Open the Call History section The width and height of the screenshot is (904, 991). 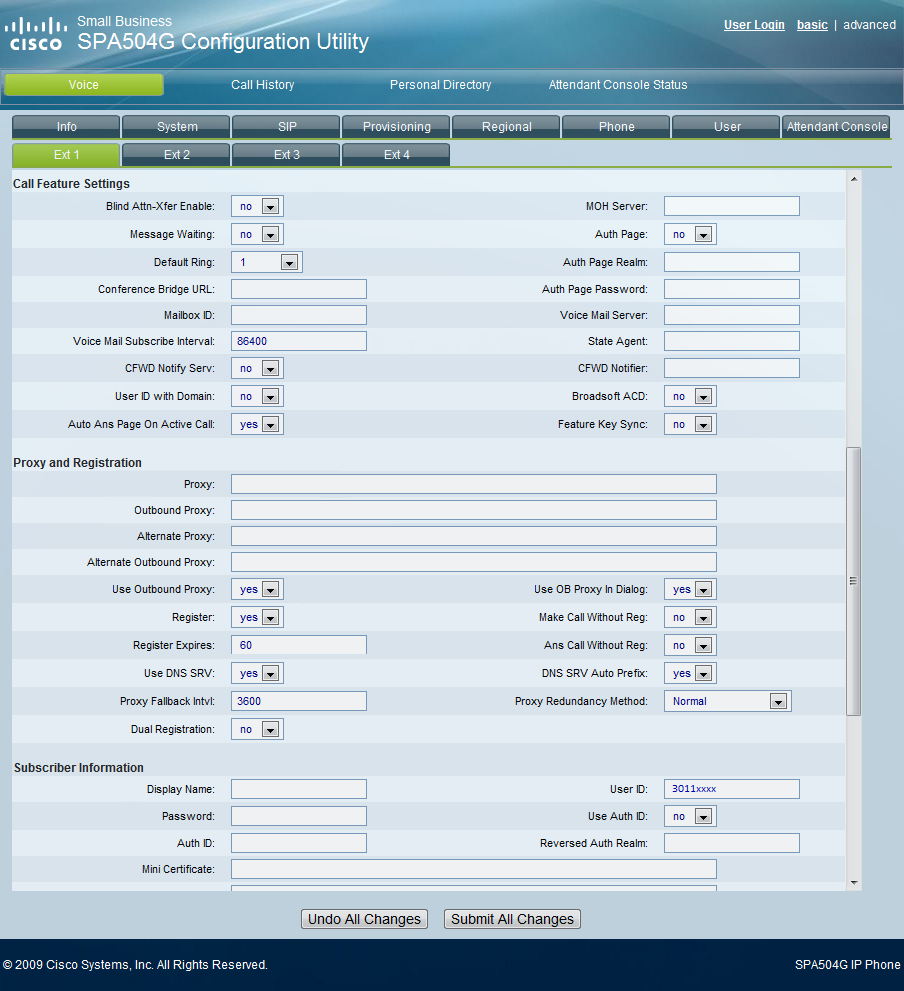[262, 85]
